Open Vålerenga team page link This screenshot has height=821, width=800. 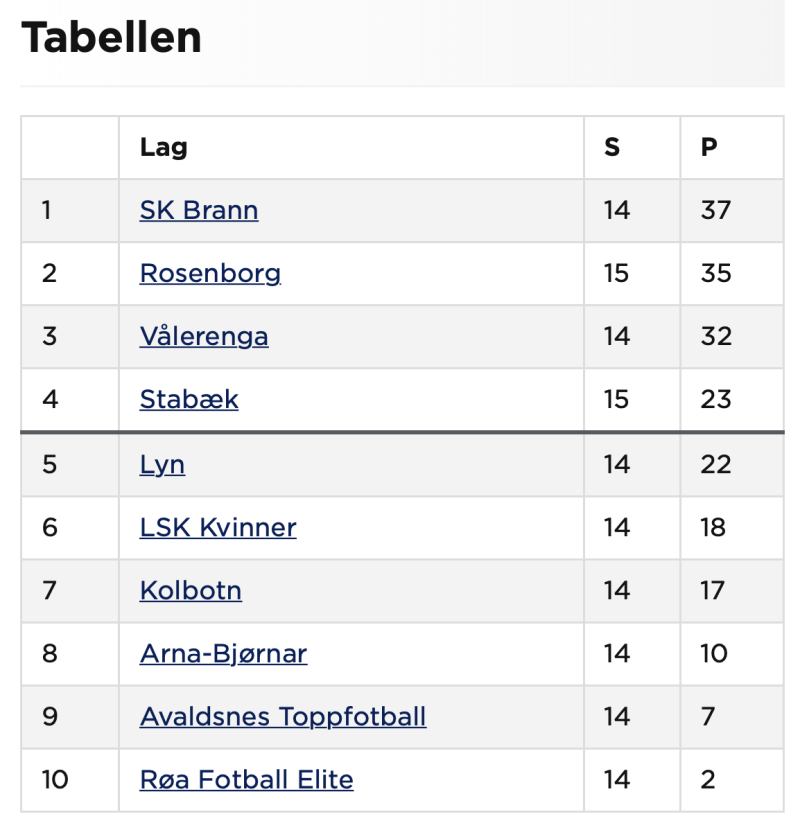pyautogui.click(x=204, y=337)
